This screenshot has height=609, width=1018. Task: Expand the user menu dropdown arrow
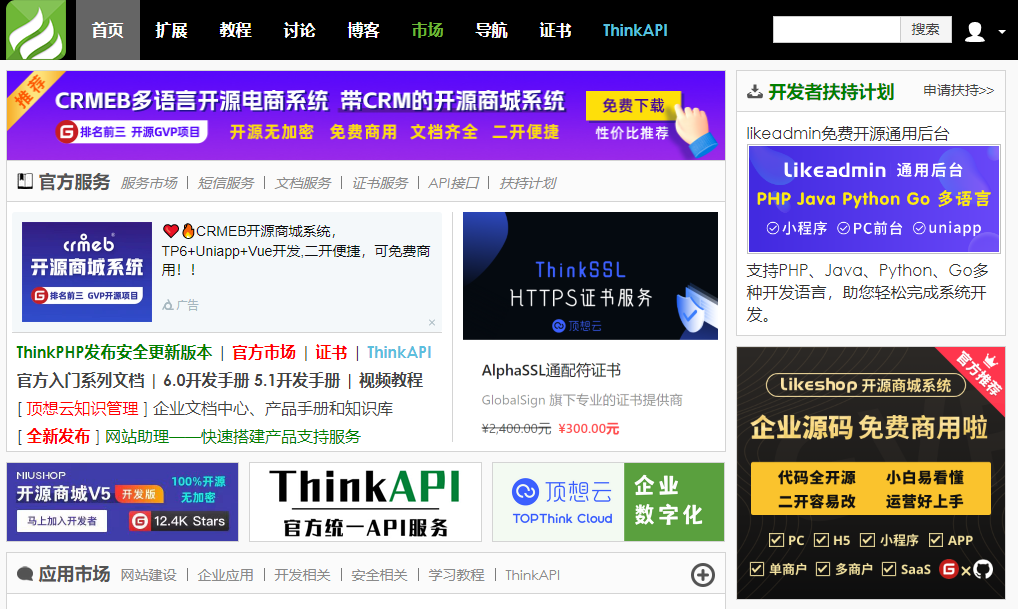click(1002, 31)
